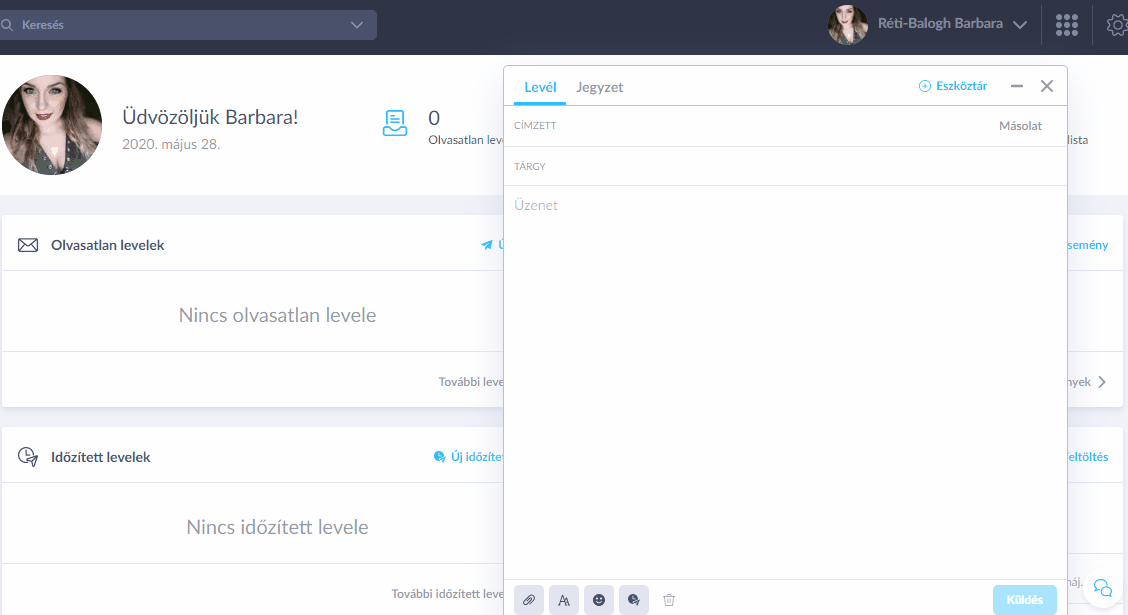Minimize the message composer panel
Screen dimensions: 1128x615
coord(1016,86)
